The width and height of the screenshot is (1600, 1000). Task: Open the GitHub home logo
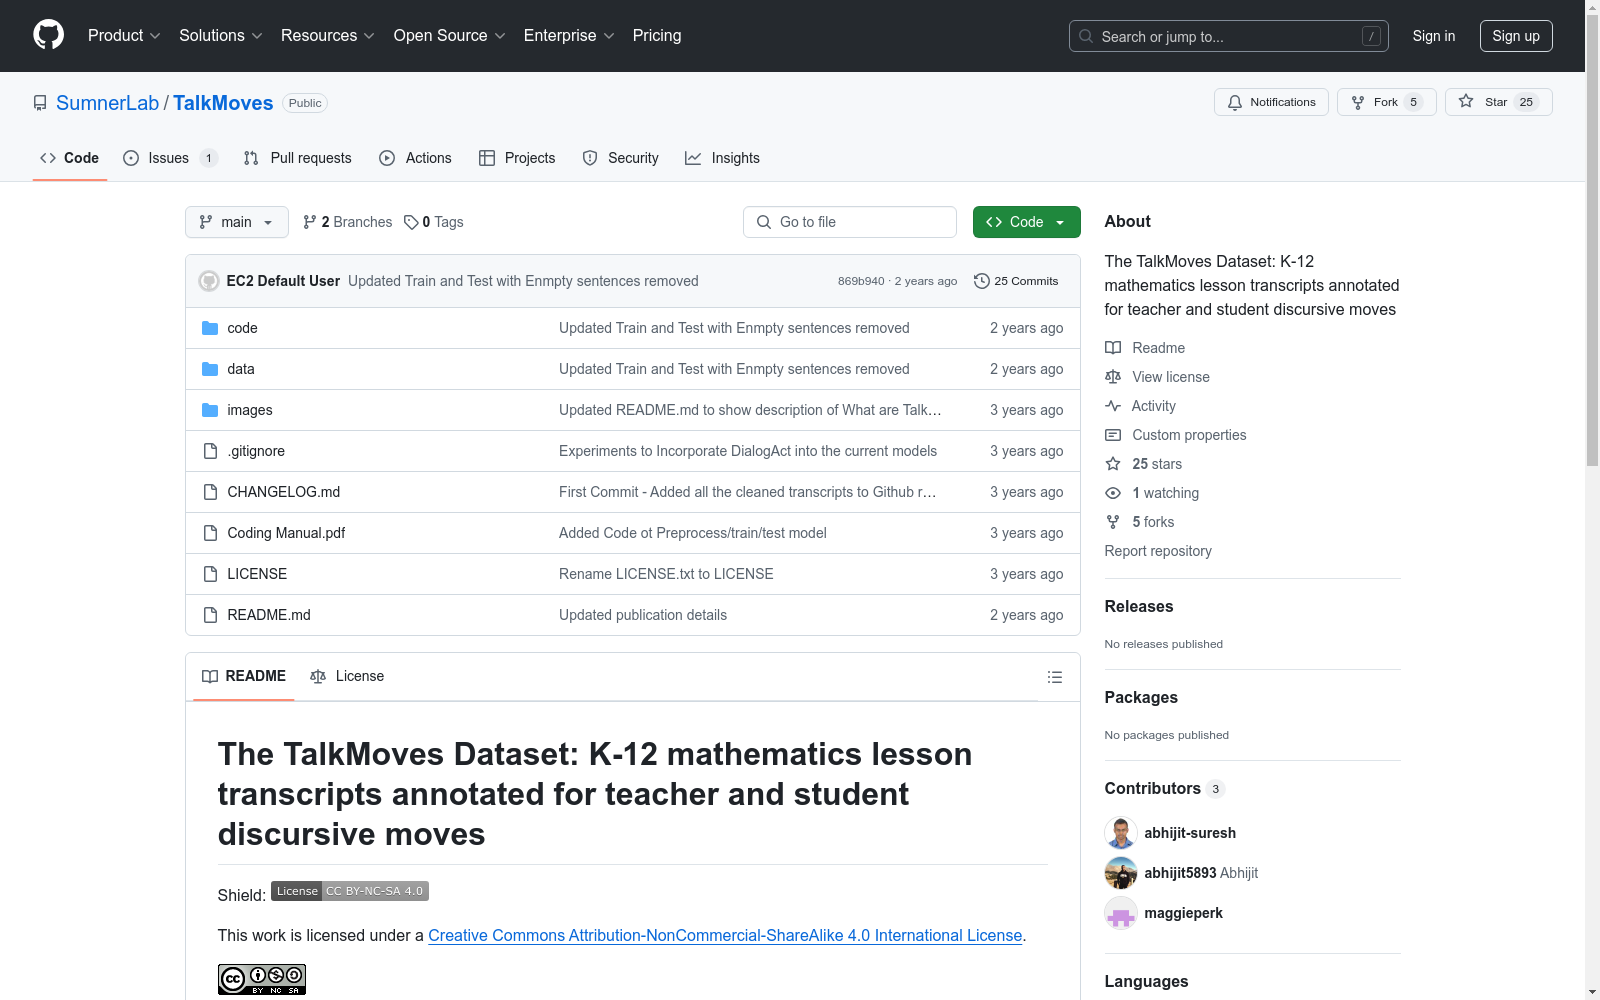coord(48,35)
